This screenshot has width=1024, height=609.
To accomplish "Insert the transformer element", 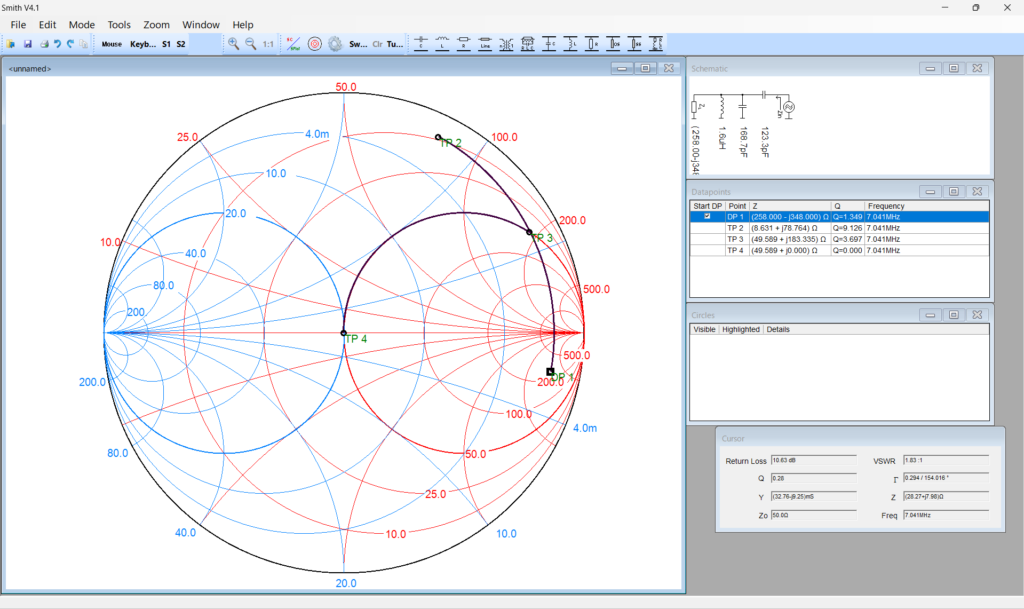I will [507, 44].
